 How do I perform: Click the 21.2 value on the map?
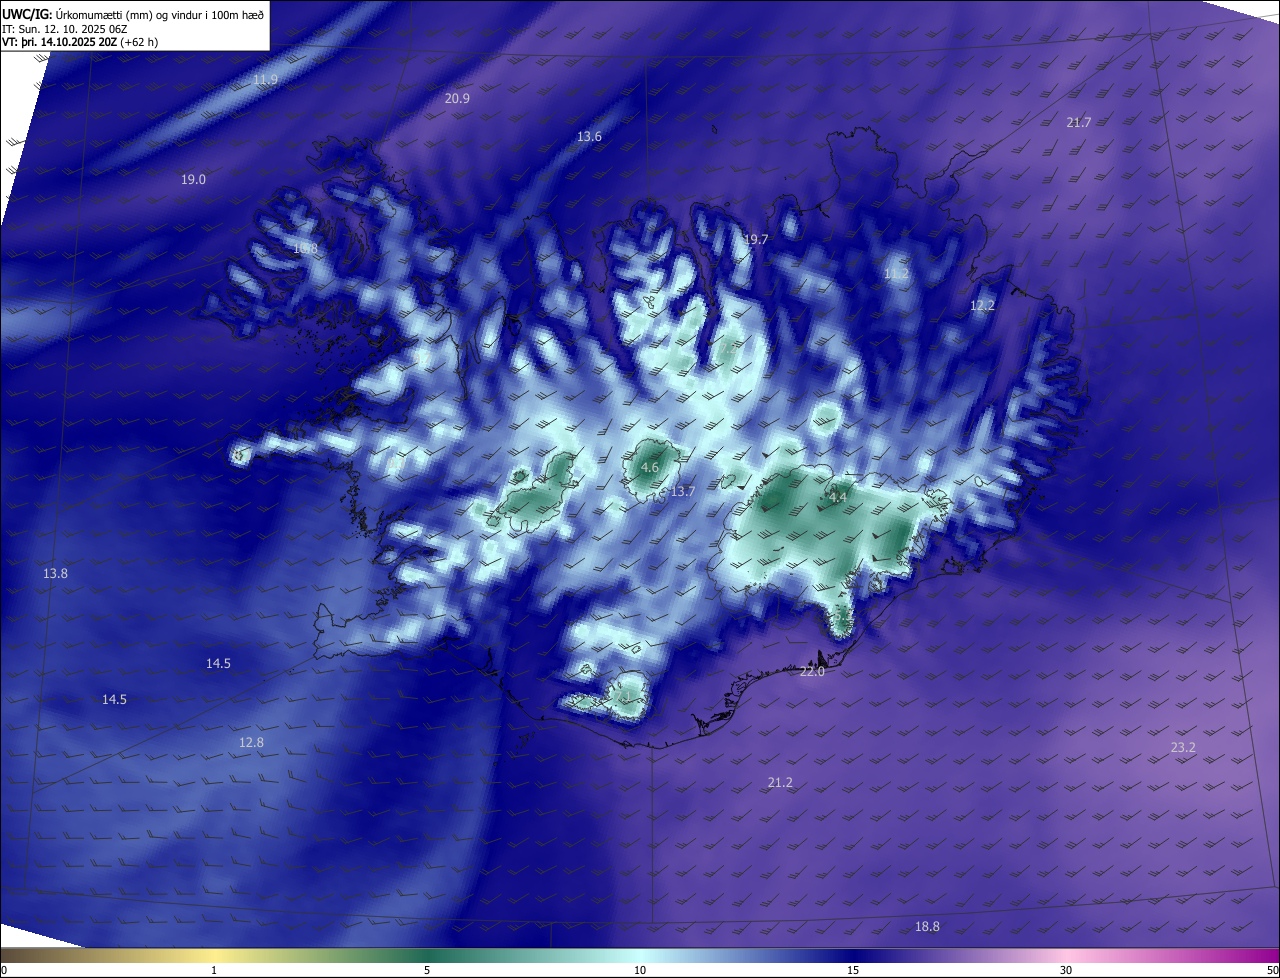[x=780, y=783]
